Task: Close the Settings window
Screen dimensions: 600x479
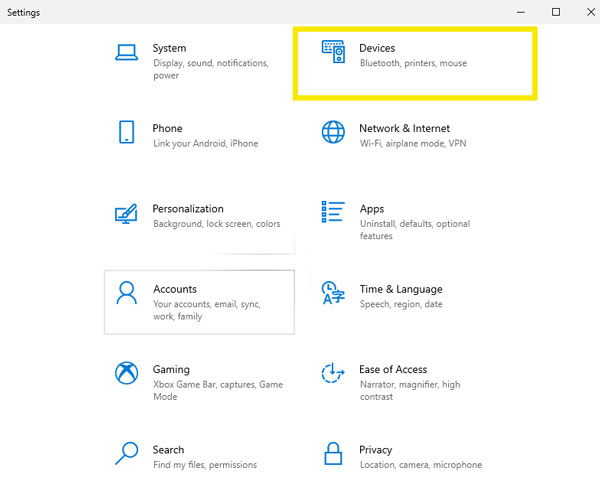Action: pos(591,12)
